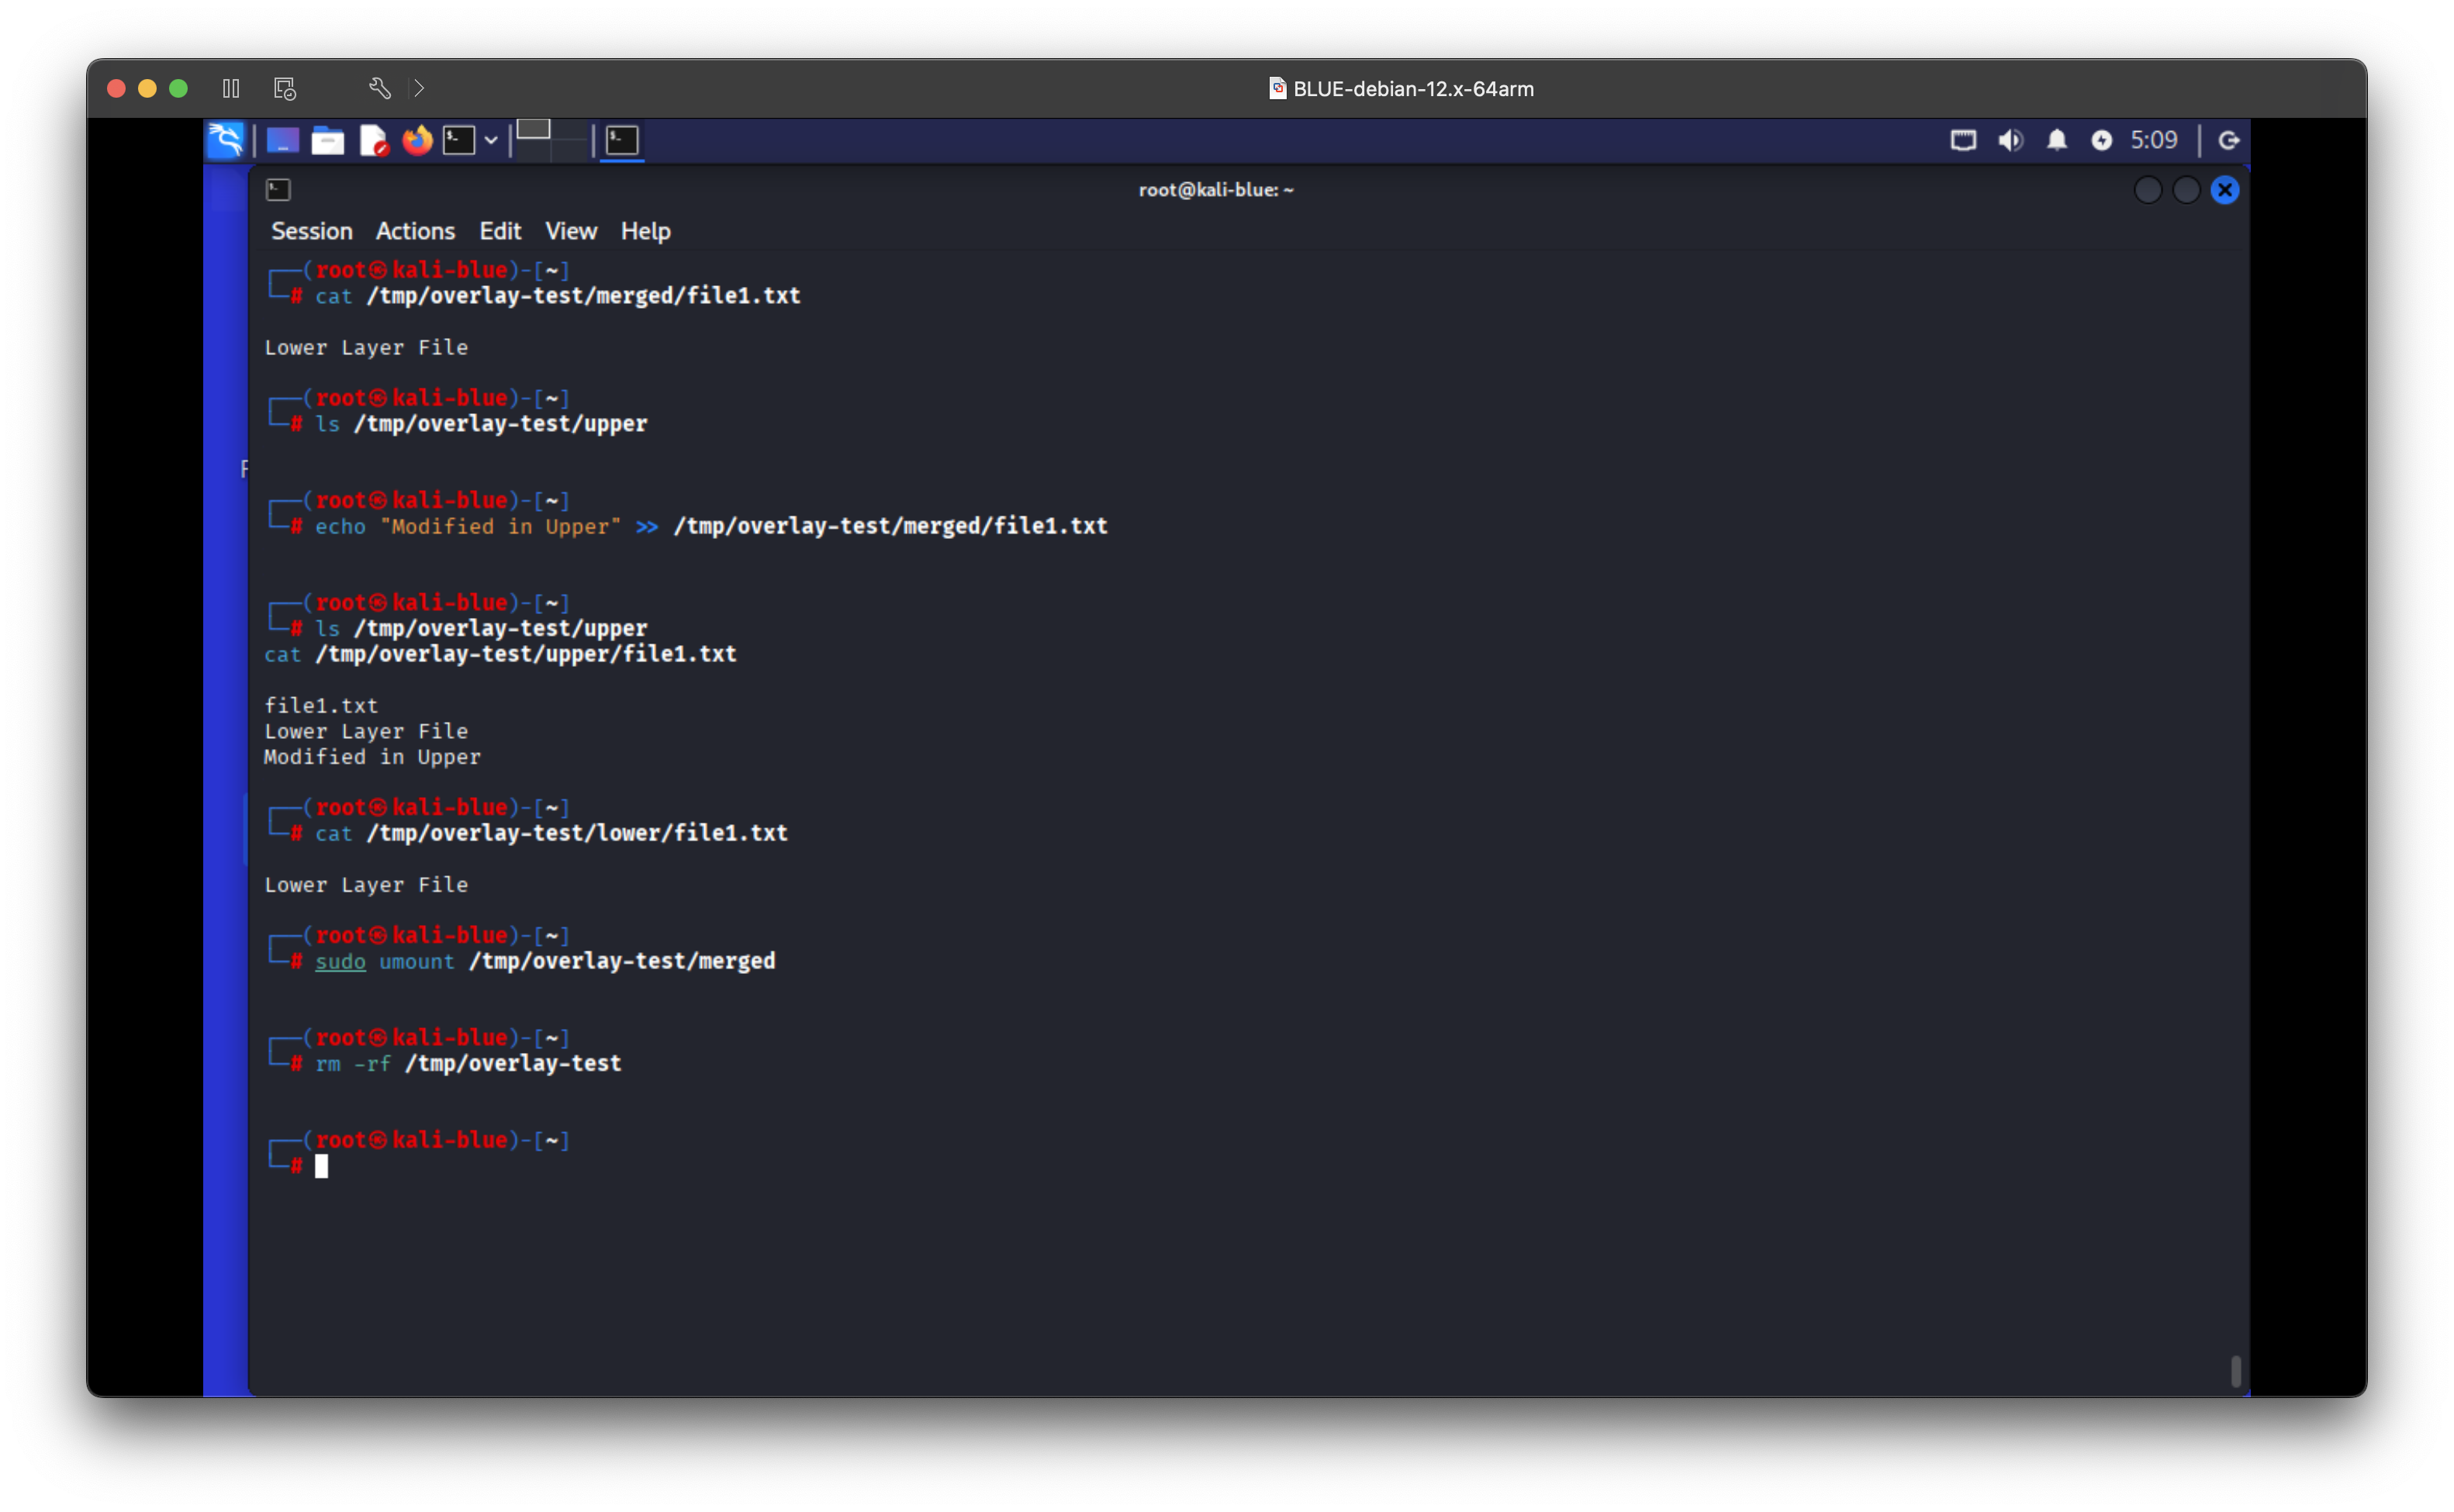The height and width of the screenshot is (1512, 2454).
Task: Launch Firefox from the panel
Action: click(417, 140)
